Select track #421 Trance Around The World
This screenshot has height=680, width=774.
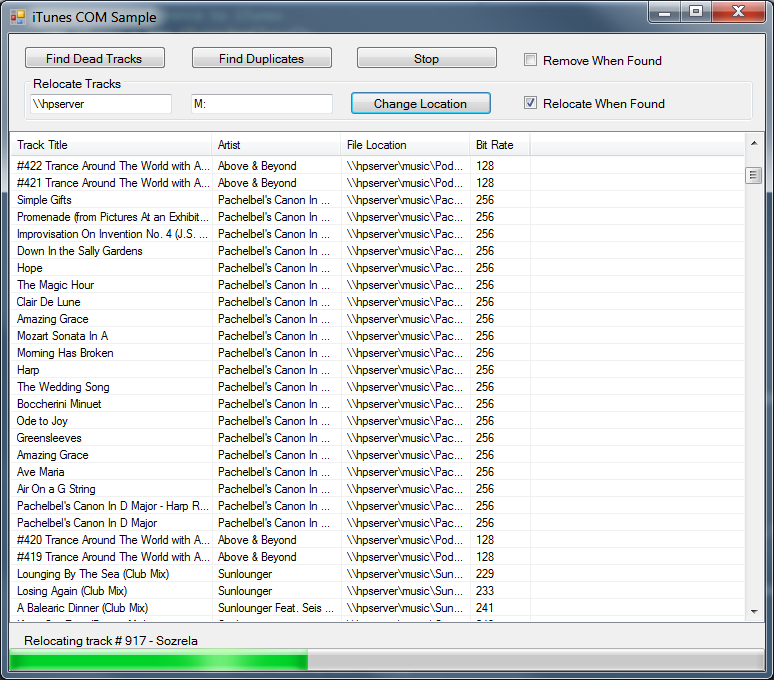(x=377, y=183)
